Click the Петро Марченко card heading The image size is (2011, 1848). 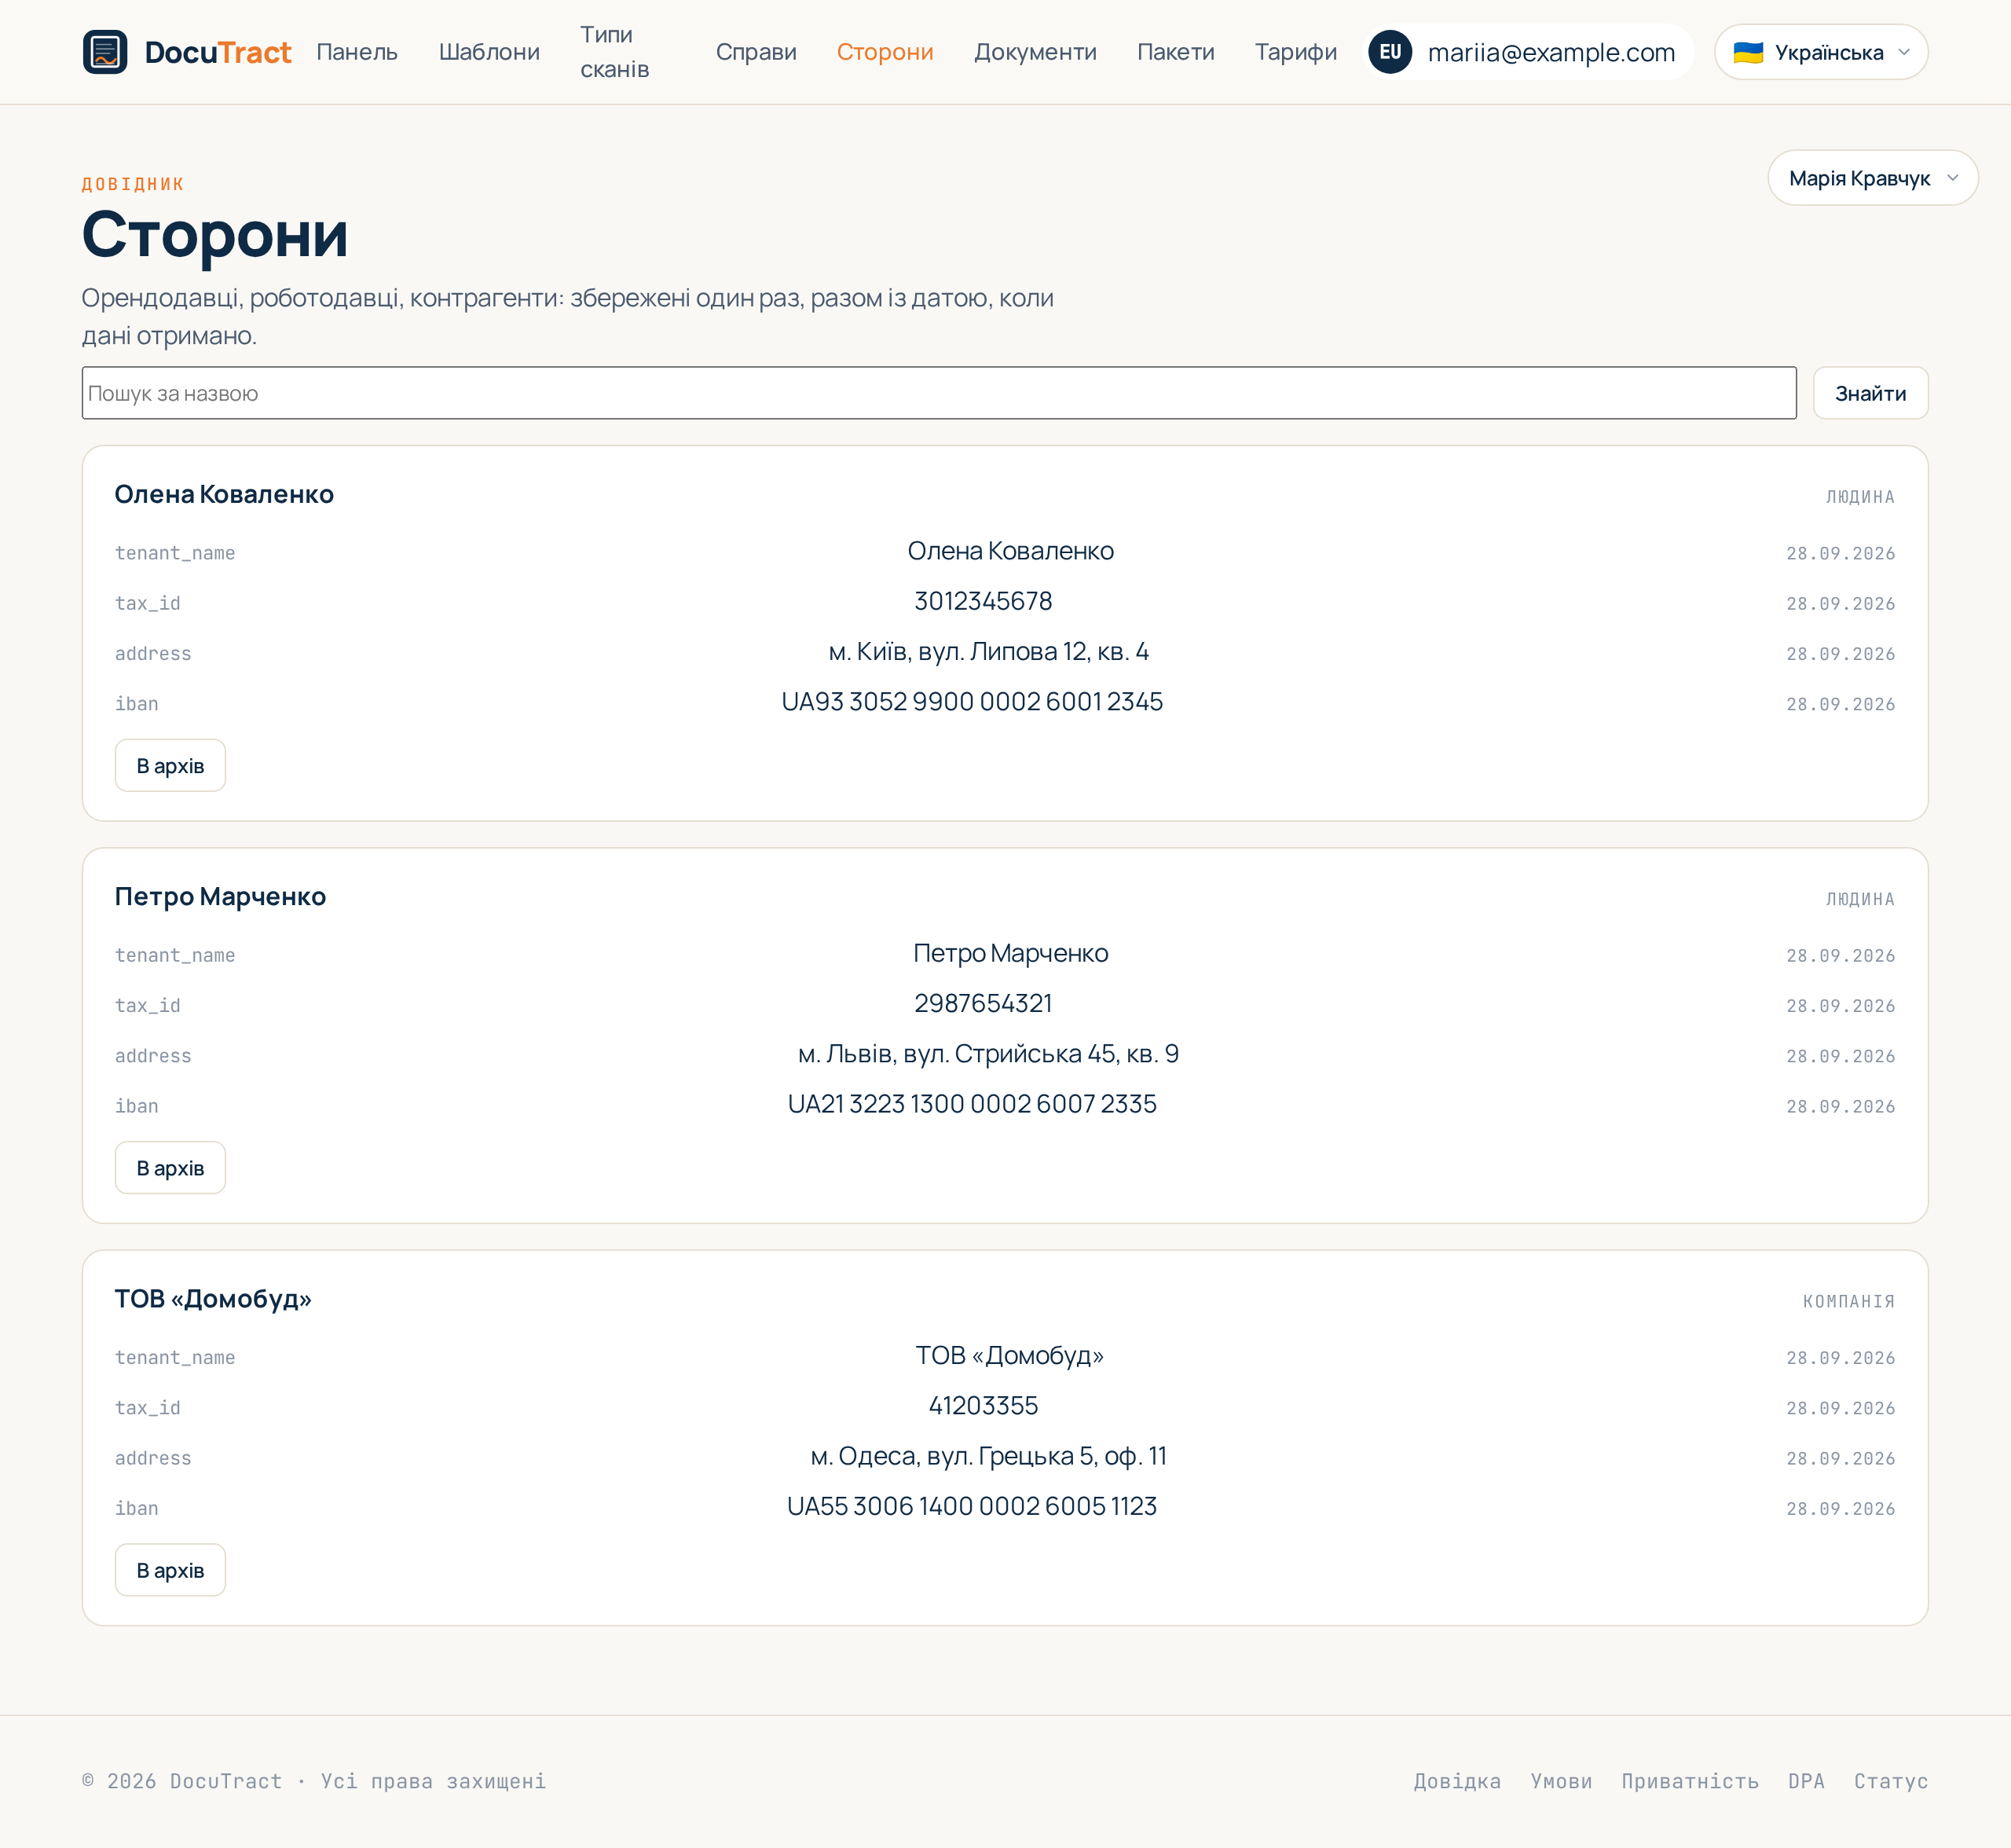[x=220, y=896]
